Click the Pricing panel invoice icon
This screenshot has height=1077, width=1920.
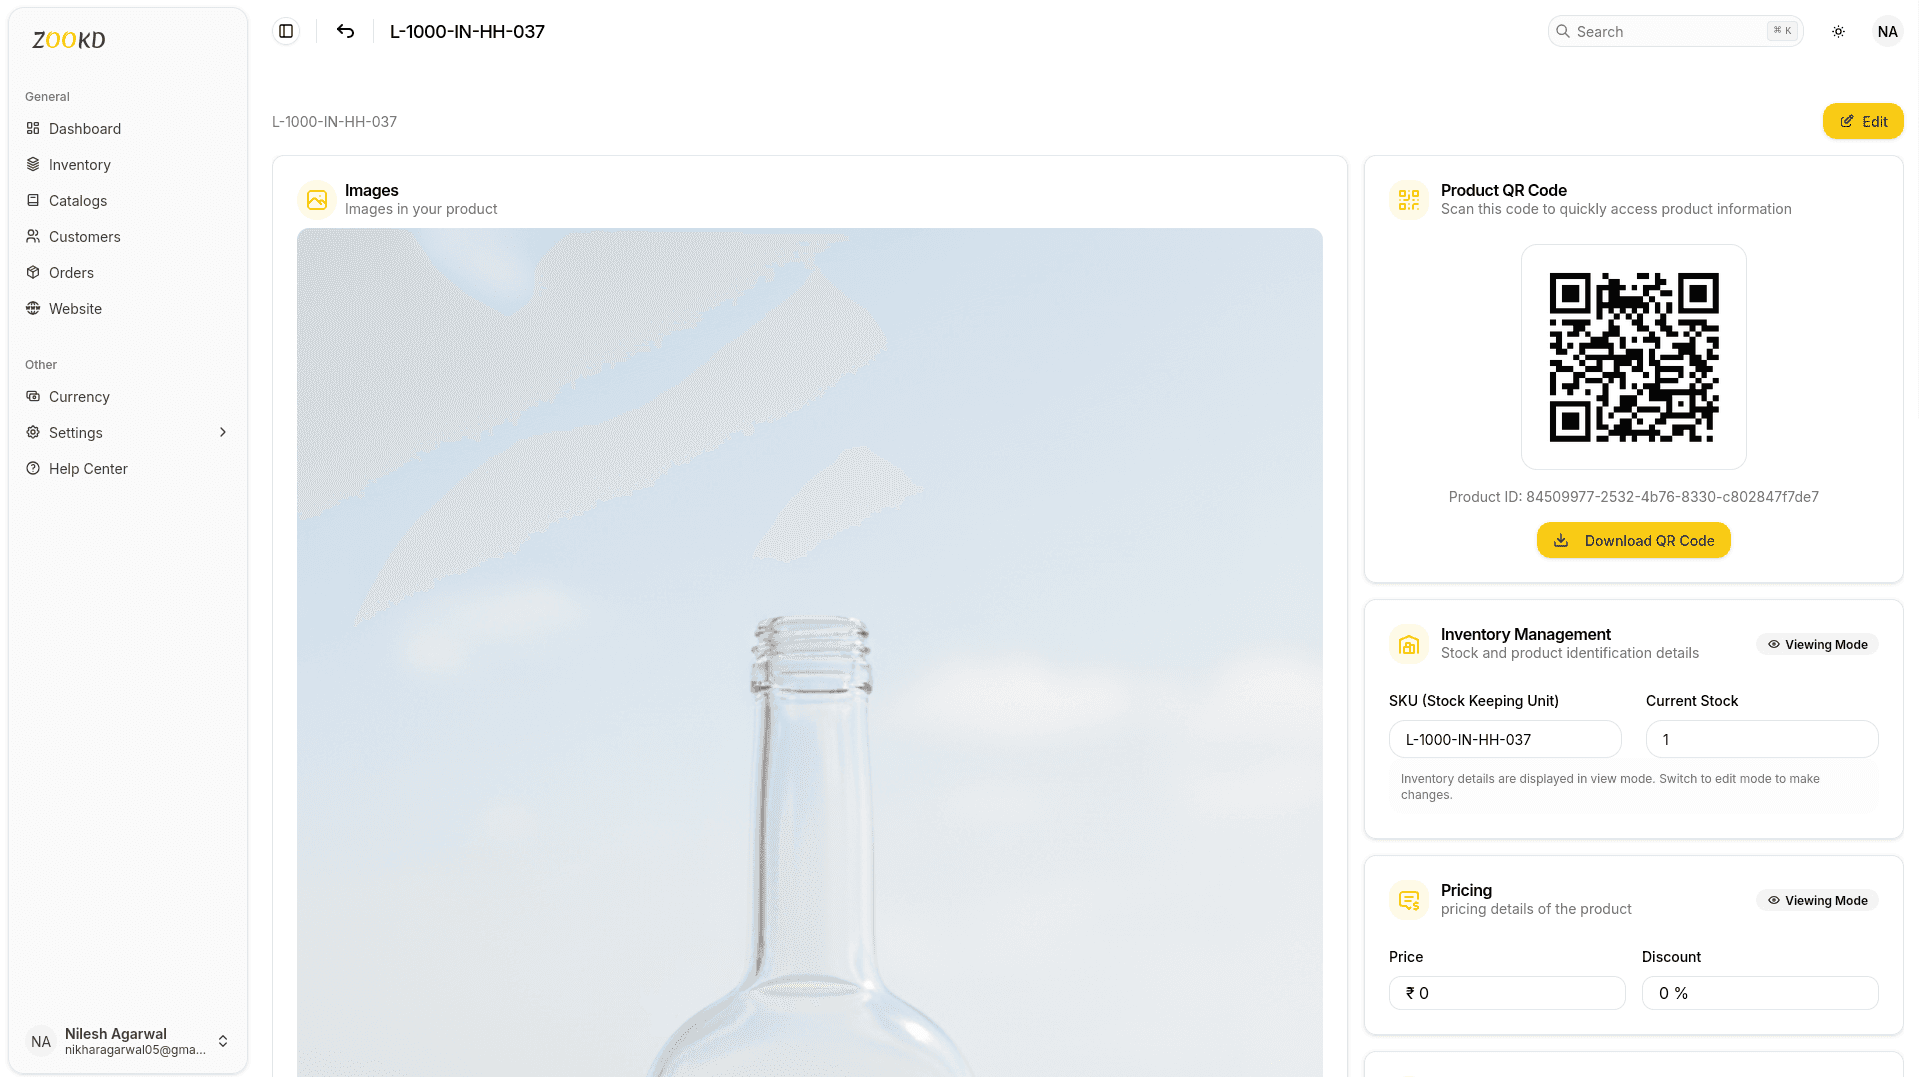1409,899
